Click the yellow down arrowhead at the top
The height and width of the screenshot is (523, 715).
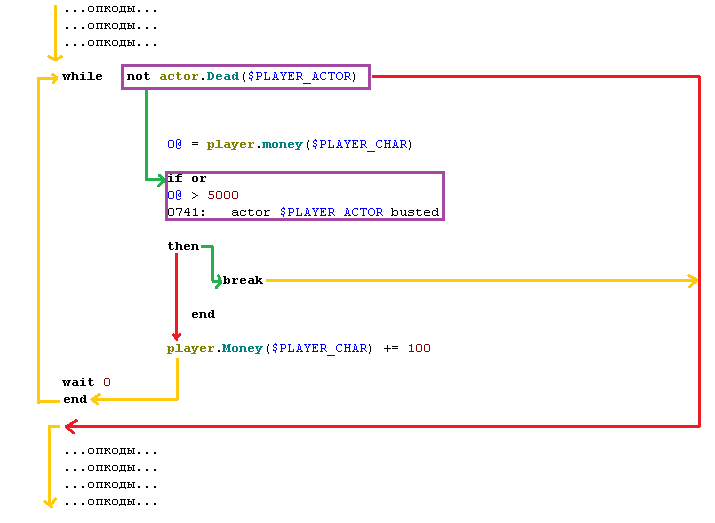pyautogui.click(x=55, y=55)
